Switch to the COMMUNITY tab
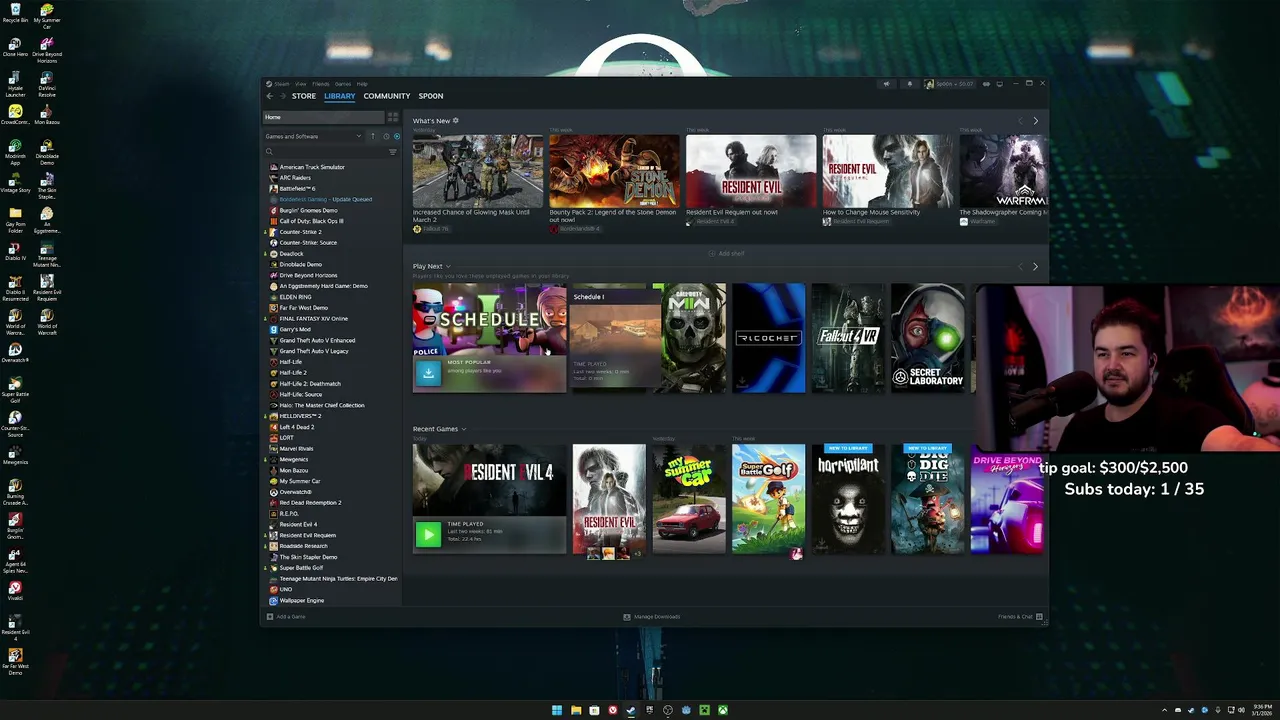Image resolution: width=1280 pixels, height=720 pixels. [387, 96]
